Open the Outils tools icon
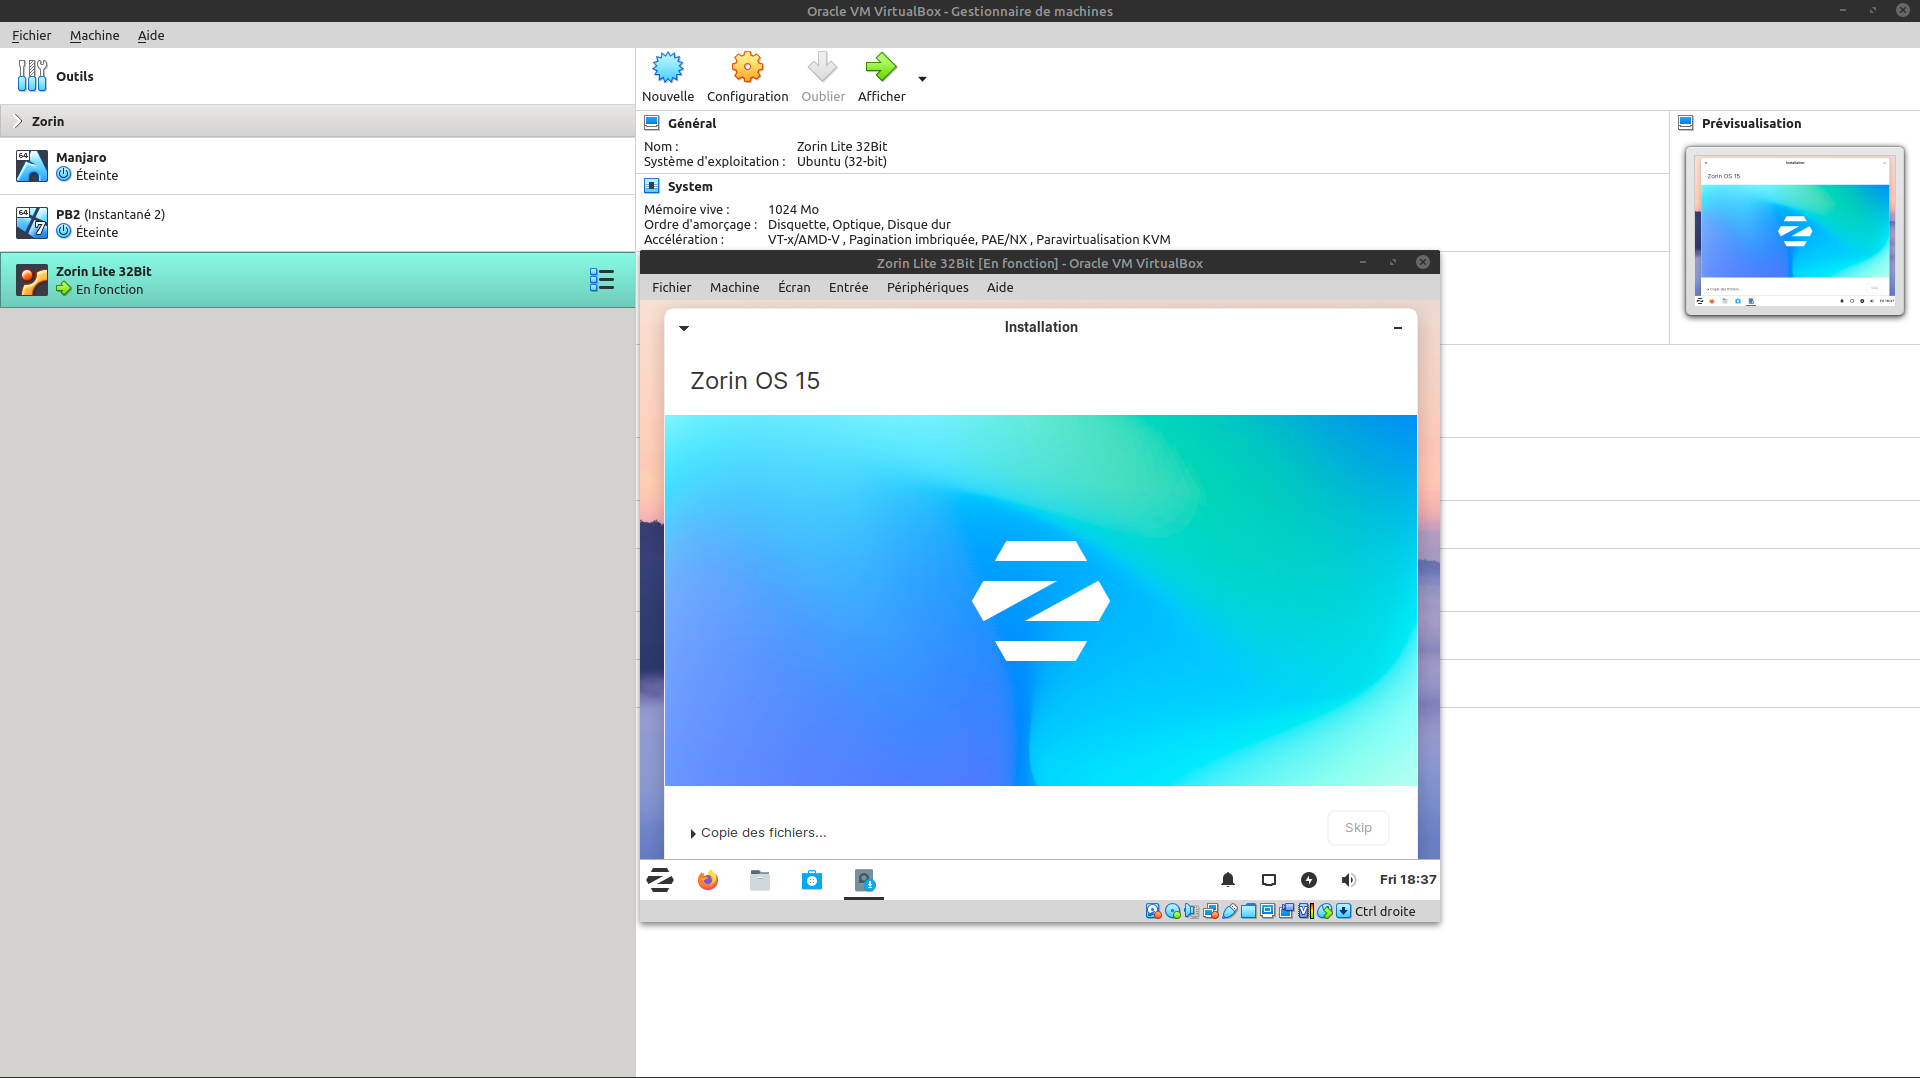The height and width of the screenshot is (1078, 1920). pos(32,76)
